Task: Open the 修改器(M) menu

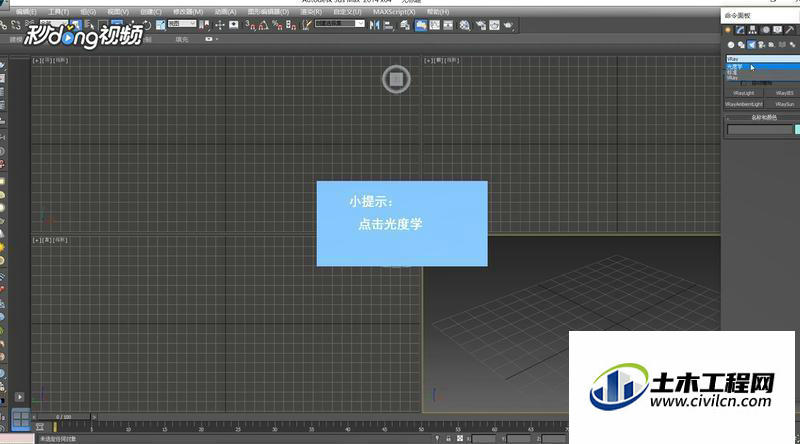Action: pyautogui.click(x=188, y=11)
